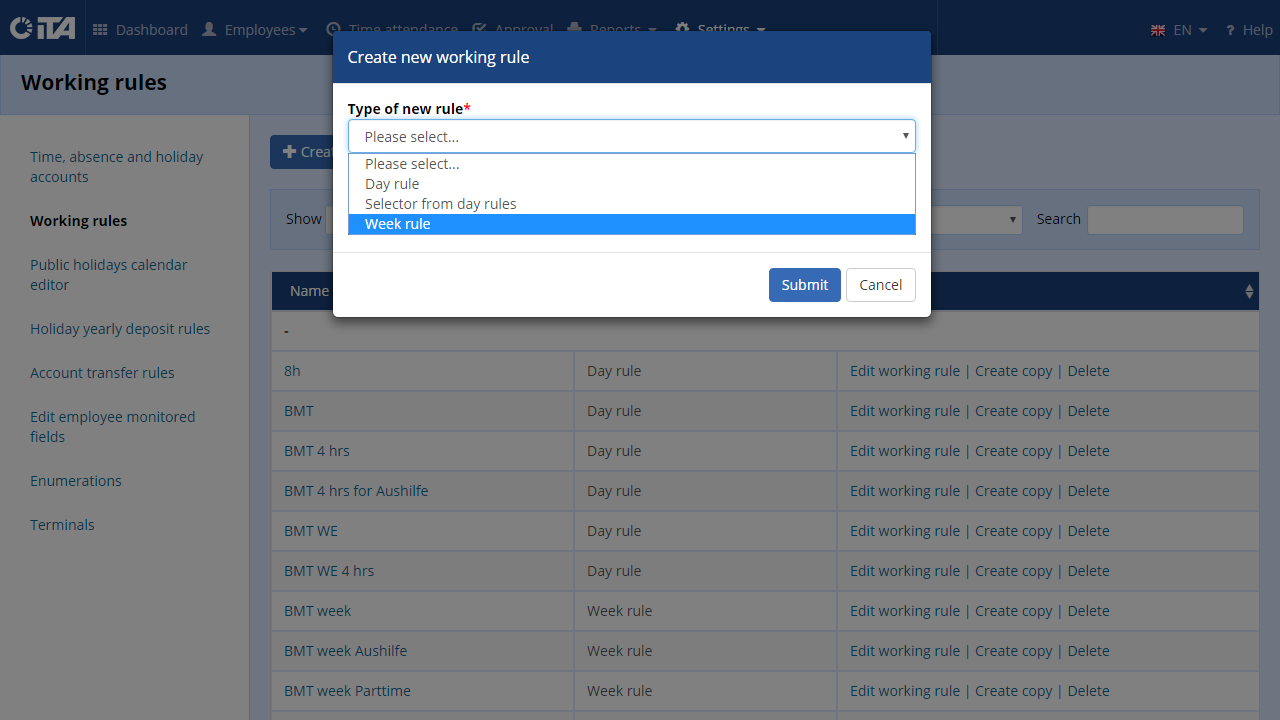Screen dimensions: 1280x720
Task: Create copy of BMT week rule
Action: coord(1014,611)
